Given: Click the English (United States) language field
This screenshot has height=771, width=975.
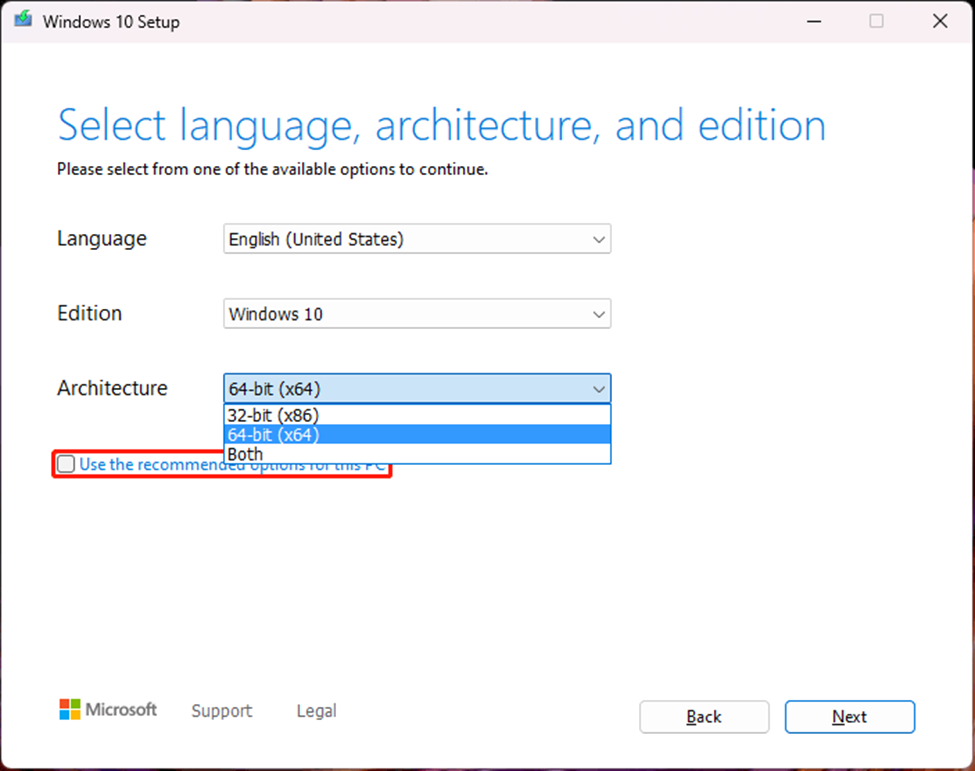Looking at the screenshot, I should [x=417, y=239].
